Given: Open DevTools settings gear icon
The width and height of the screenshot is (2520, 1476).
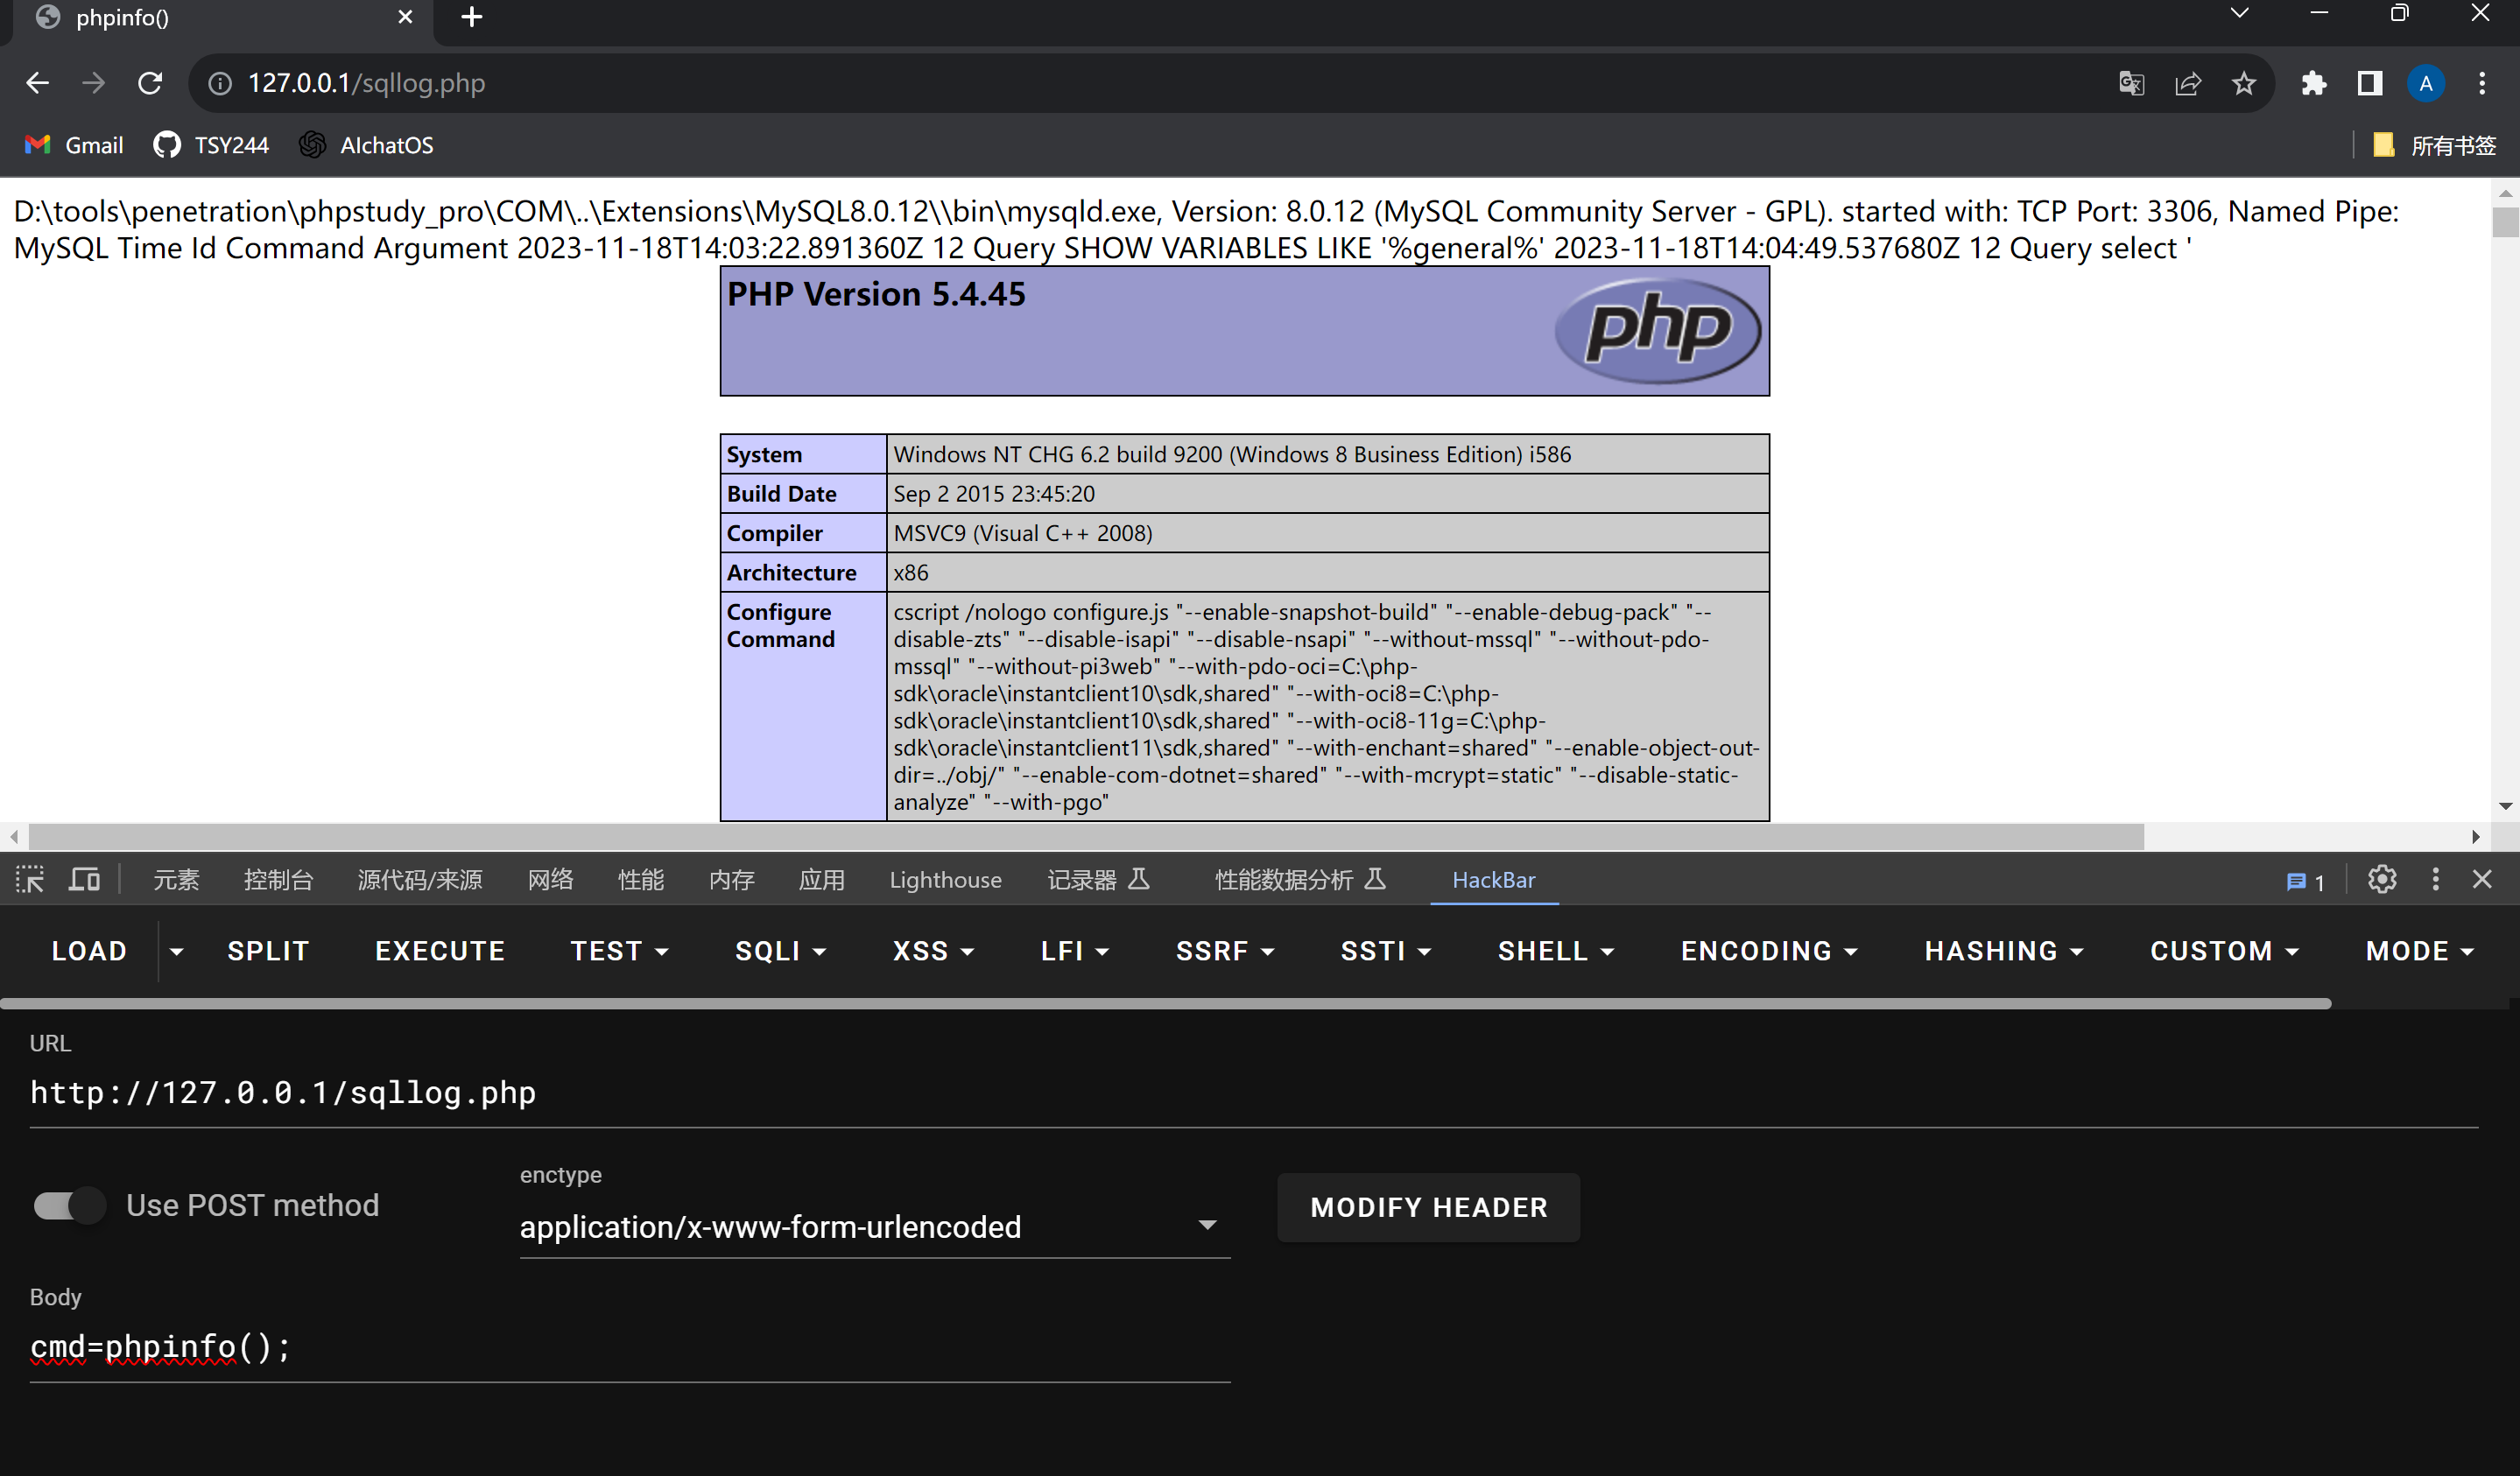Looking at the screenshot, I should click(x=2381, y=880).
